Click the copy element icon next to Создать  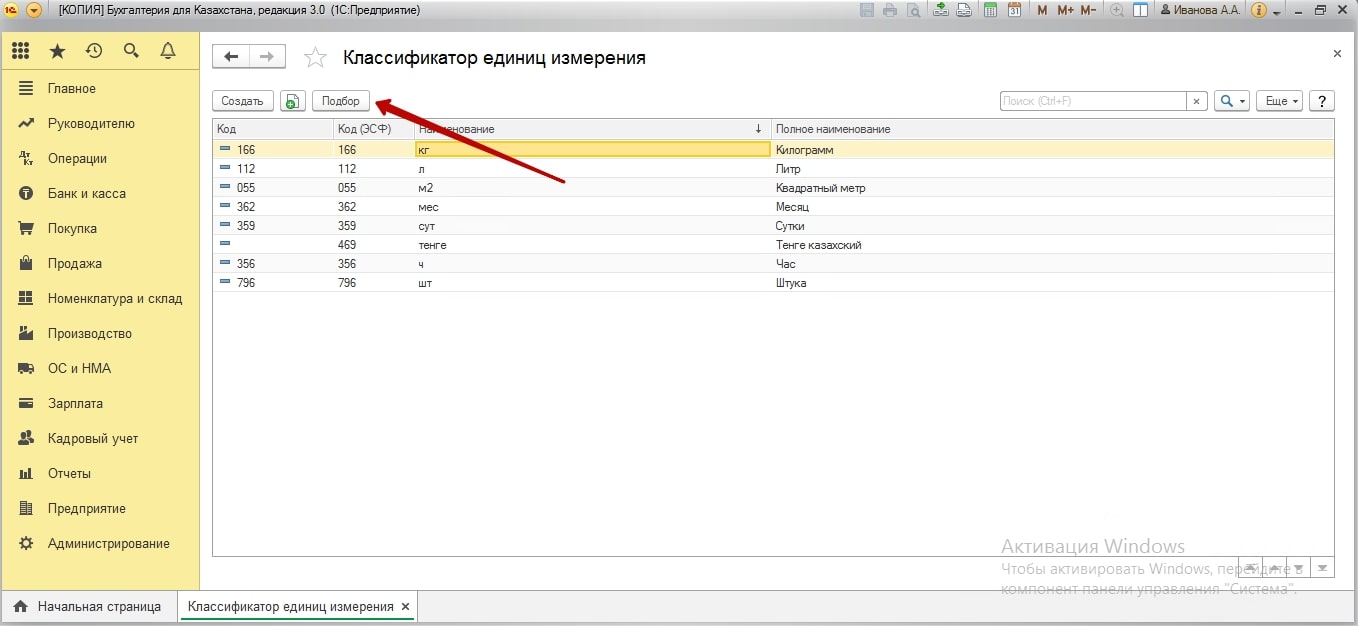point(292,101)
